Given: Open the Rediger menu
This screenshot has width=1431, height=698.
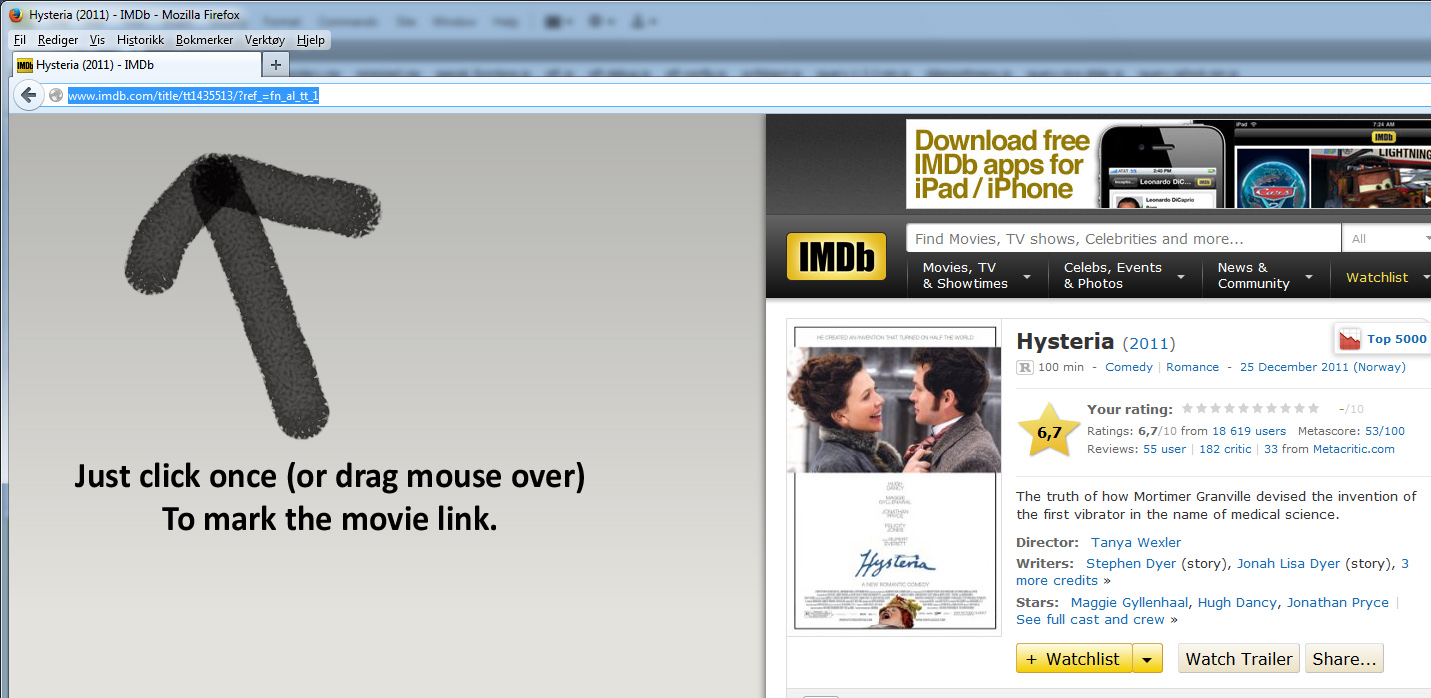Looking at the screenshot, I should [58, 40].
